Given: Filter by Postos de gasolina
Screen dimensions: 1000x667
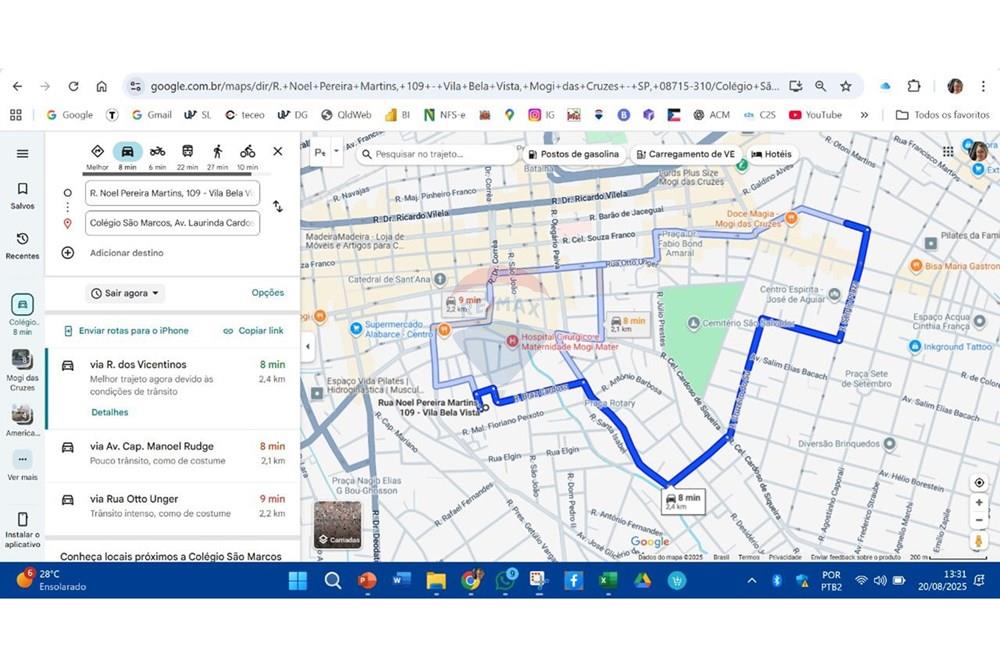Looking at the screenshot, I should pos(573,155).
